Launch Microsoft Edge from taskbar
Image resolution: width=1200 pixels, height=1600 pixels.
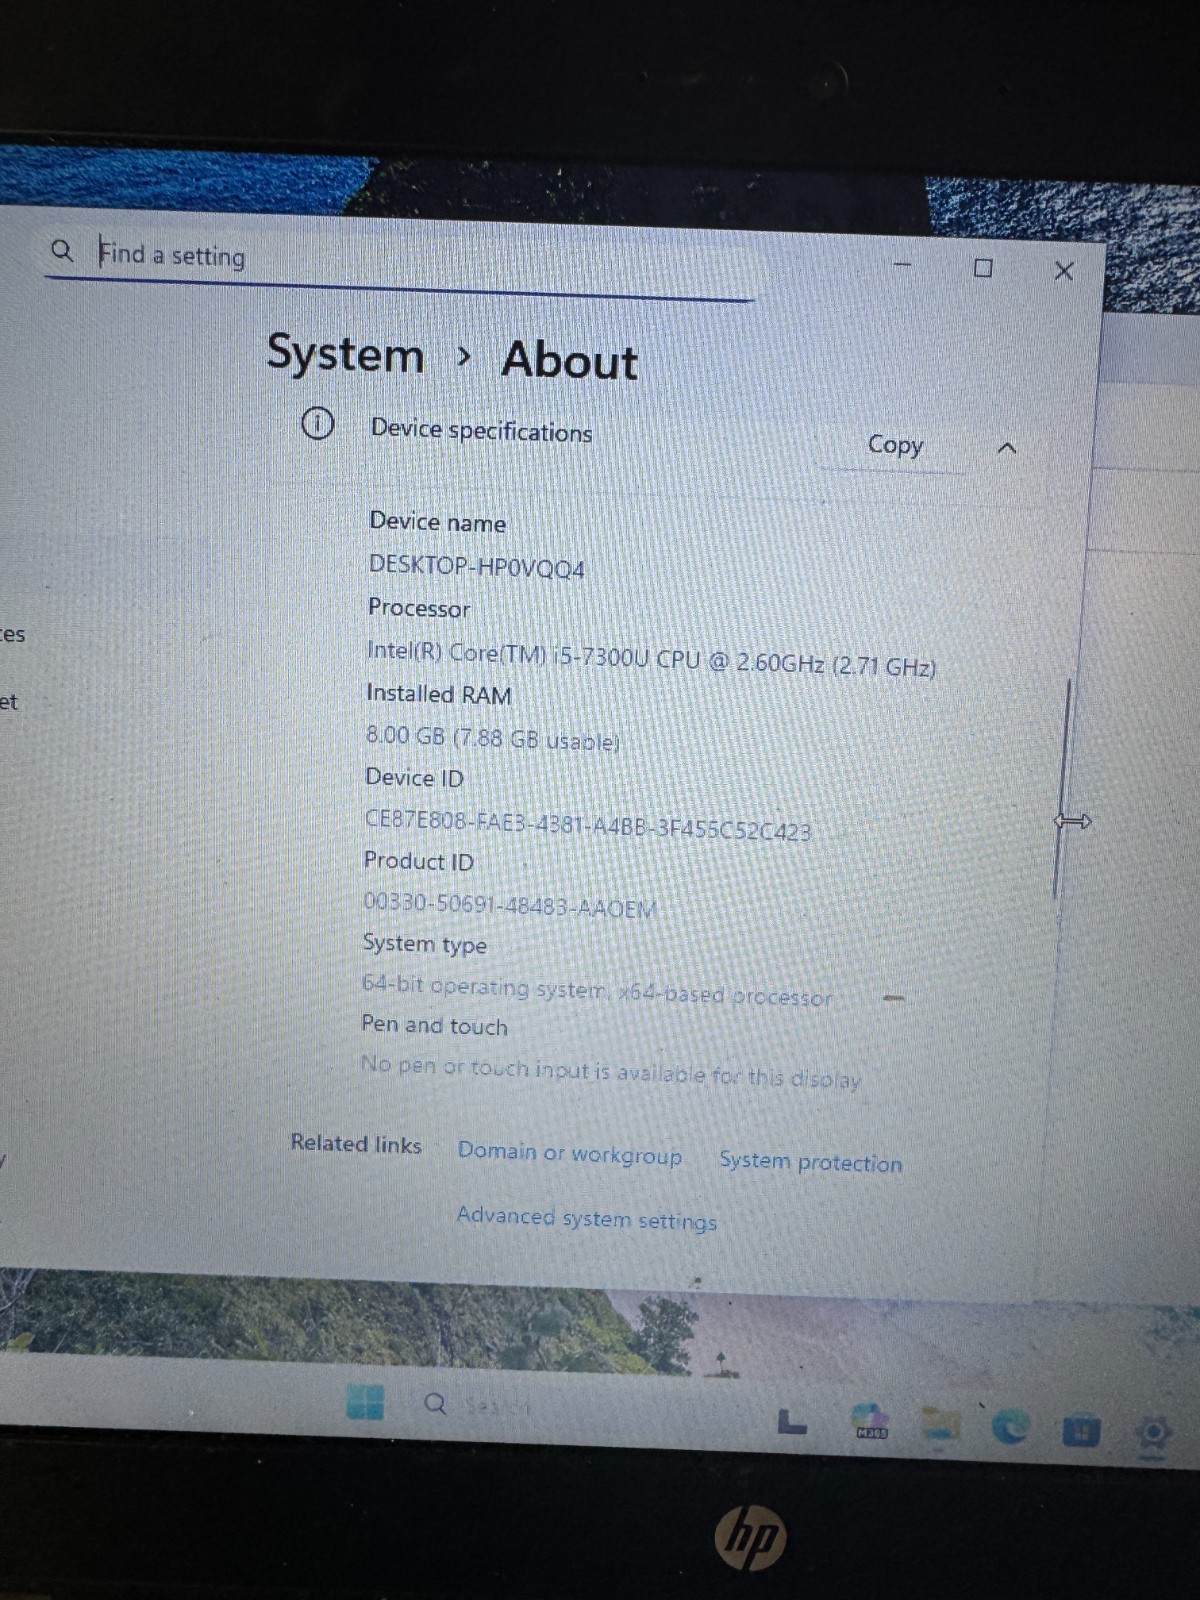tap(1010, 1429)
